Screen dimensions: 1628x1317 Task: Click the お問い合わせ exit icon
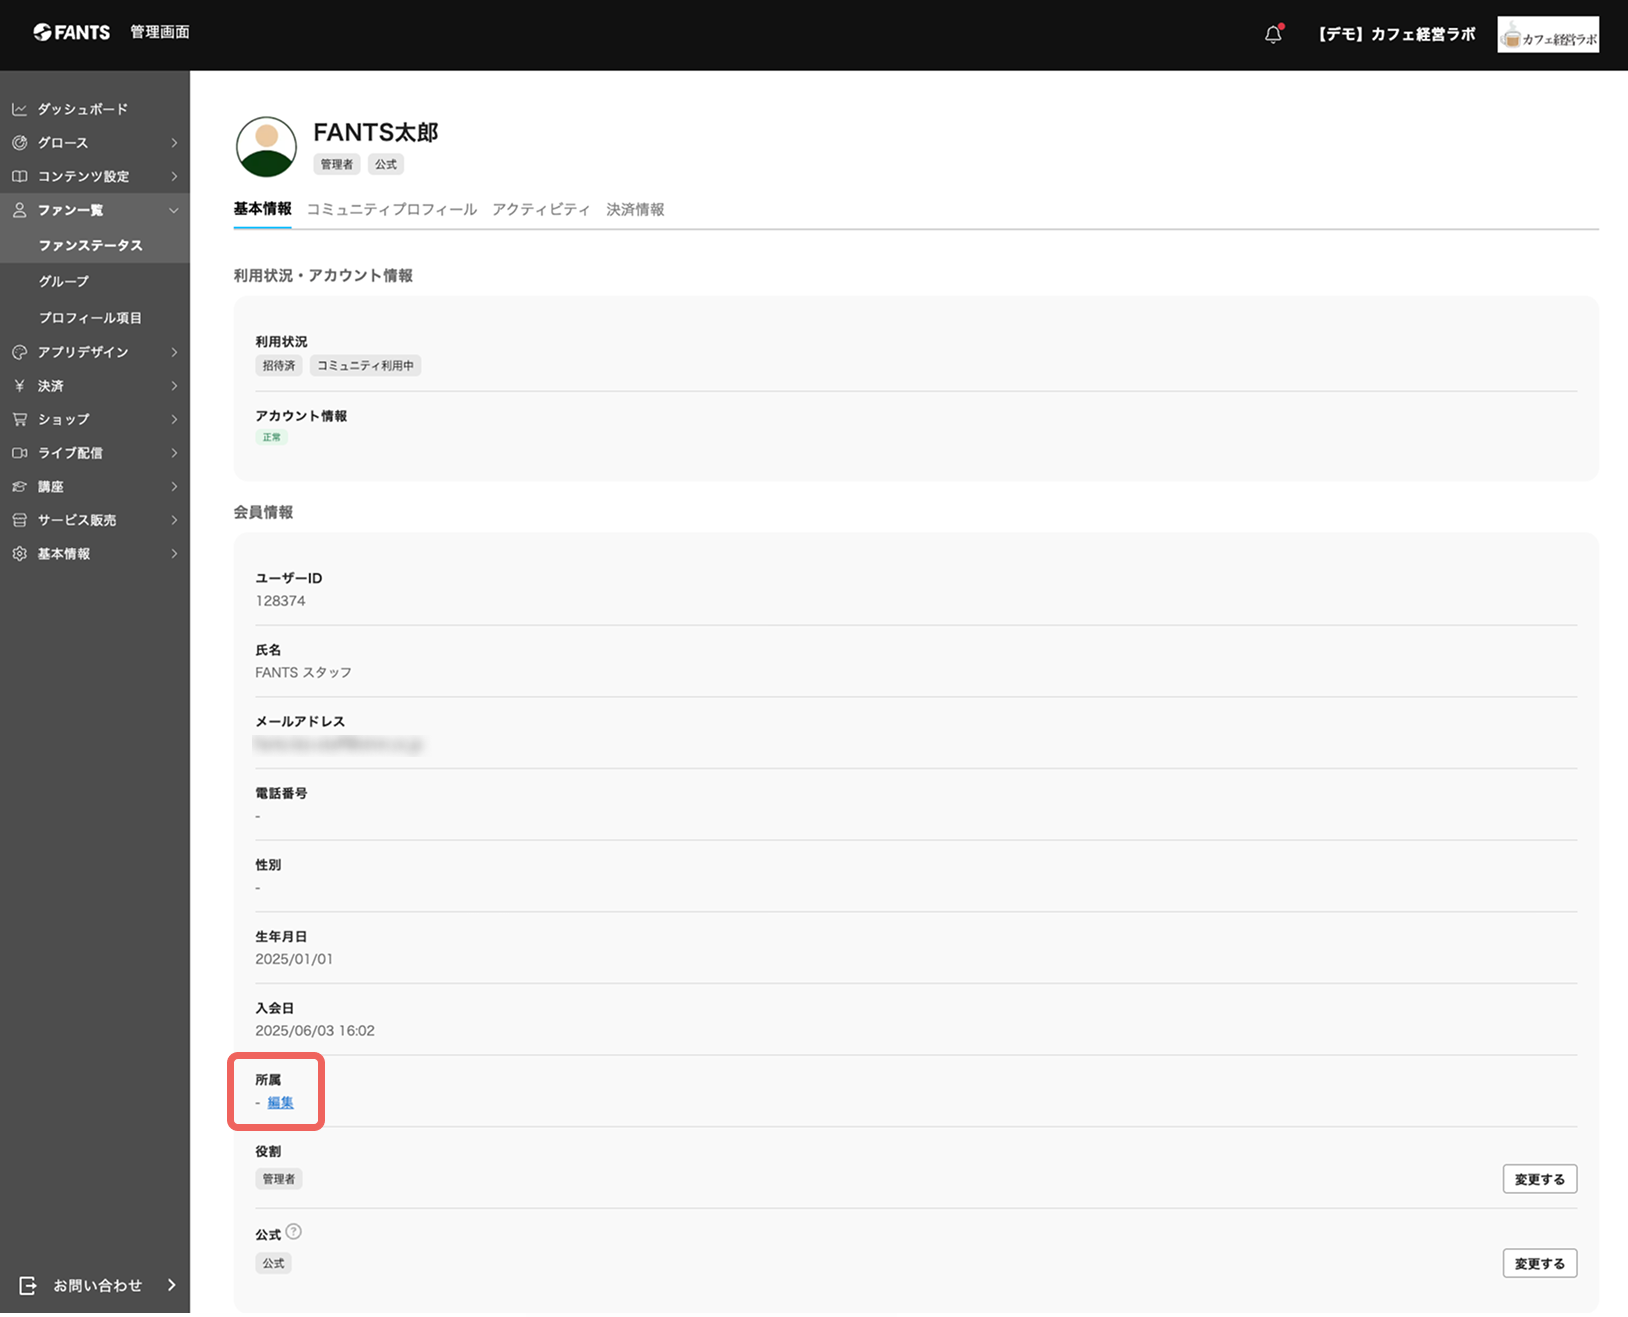click(28, 1285)
